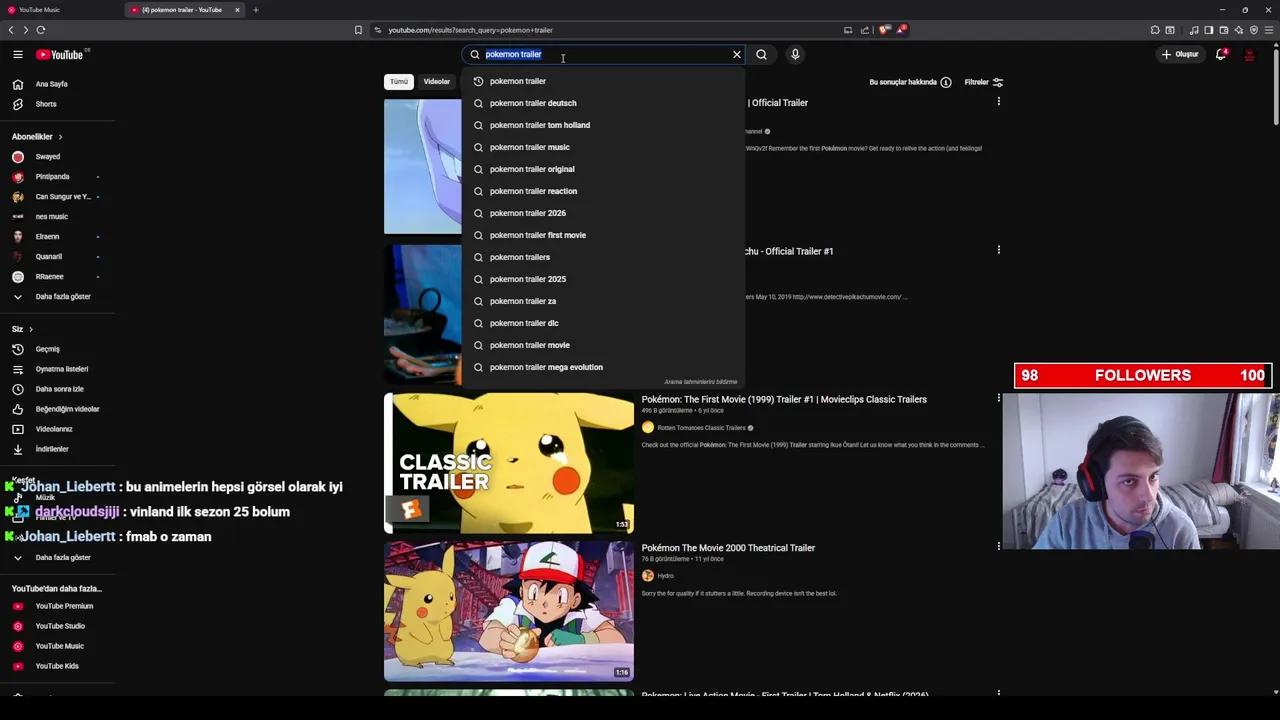Expand the Siz section arrow

pyautogui.click(x=31, y=329)
